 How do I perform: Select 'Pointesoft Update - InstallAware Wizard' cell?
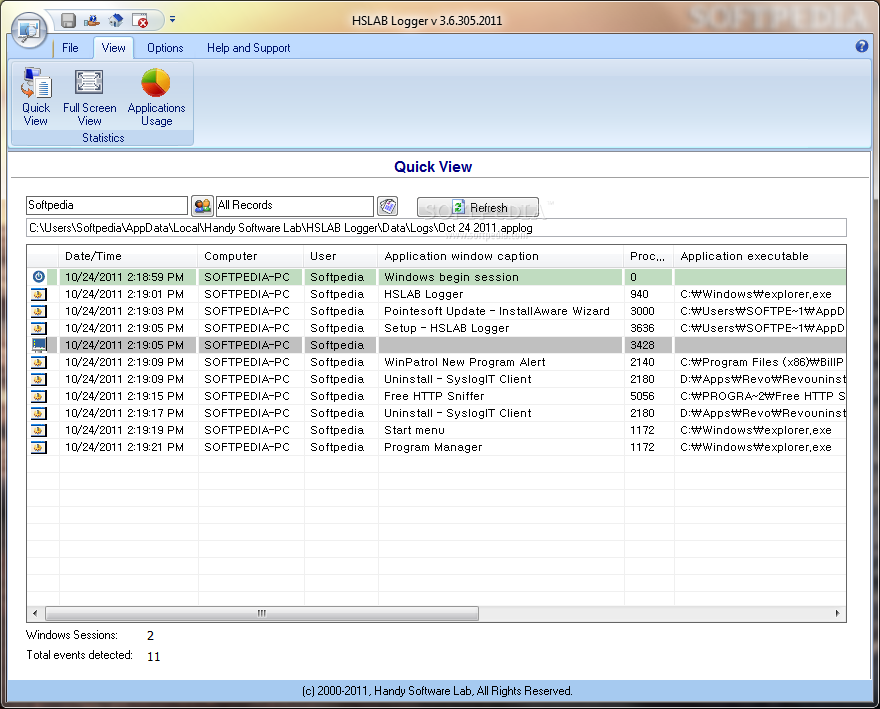click(501, 311)
